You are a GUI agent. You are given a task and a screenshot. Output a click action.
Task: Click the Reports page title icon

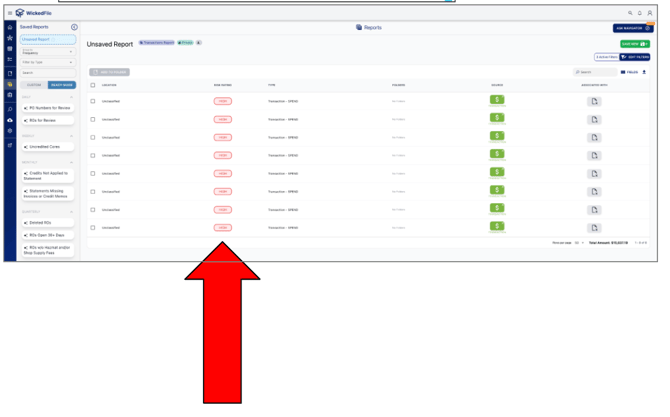(359, 27)
